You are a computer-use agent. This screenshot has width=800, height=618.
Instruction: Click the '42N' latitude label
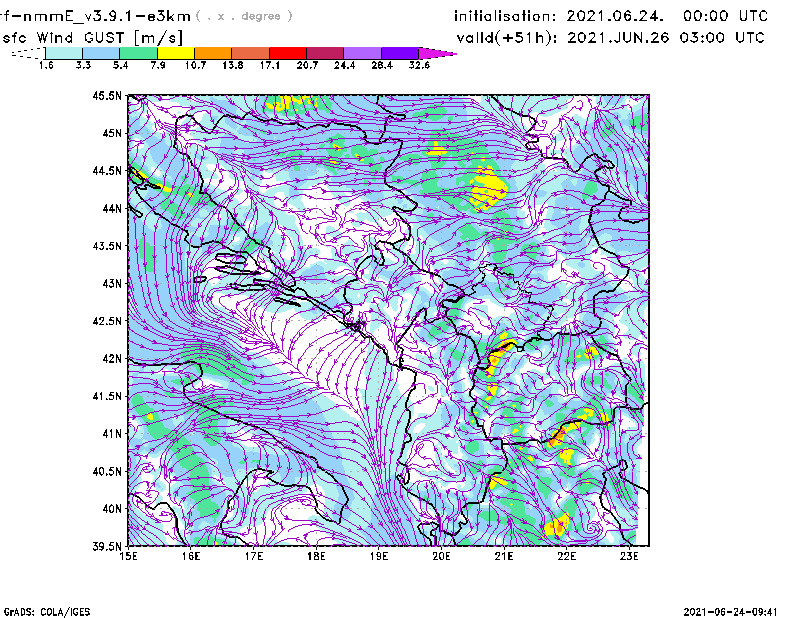tap(112, 358)
